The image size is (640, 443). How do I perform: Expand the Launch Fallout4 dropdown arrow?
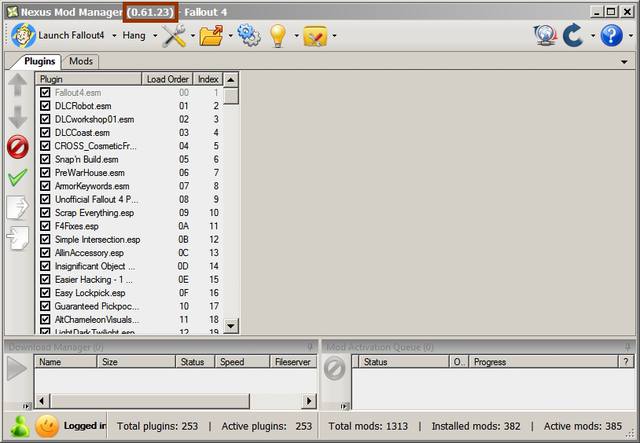(x=114, y=36)
